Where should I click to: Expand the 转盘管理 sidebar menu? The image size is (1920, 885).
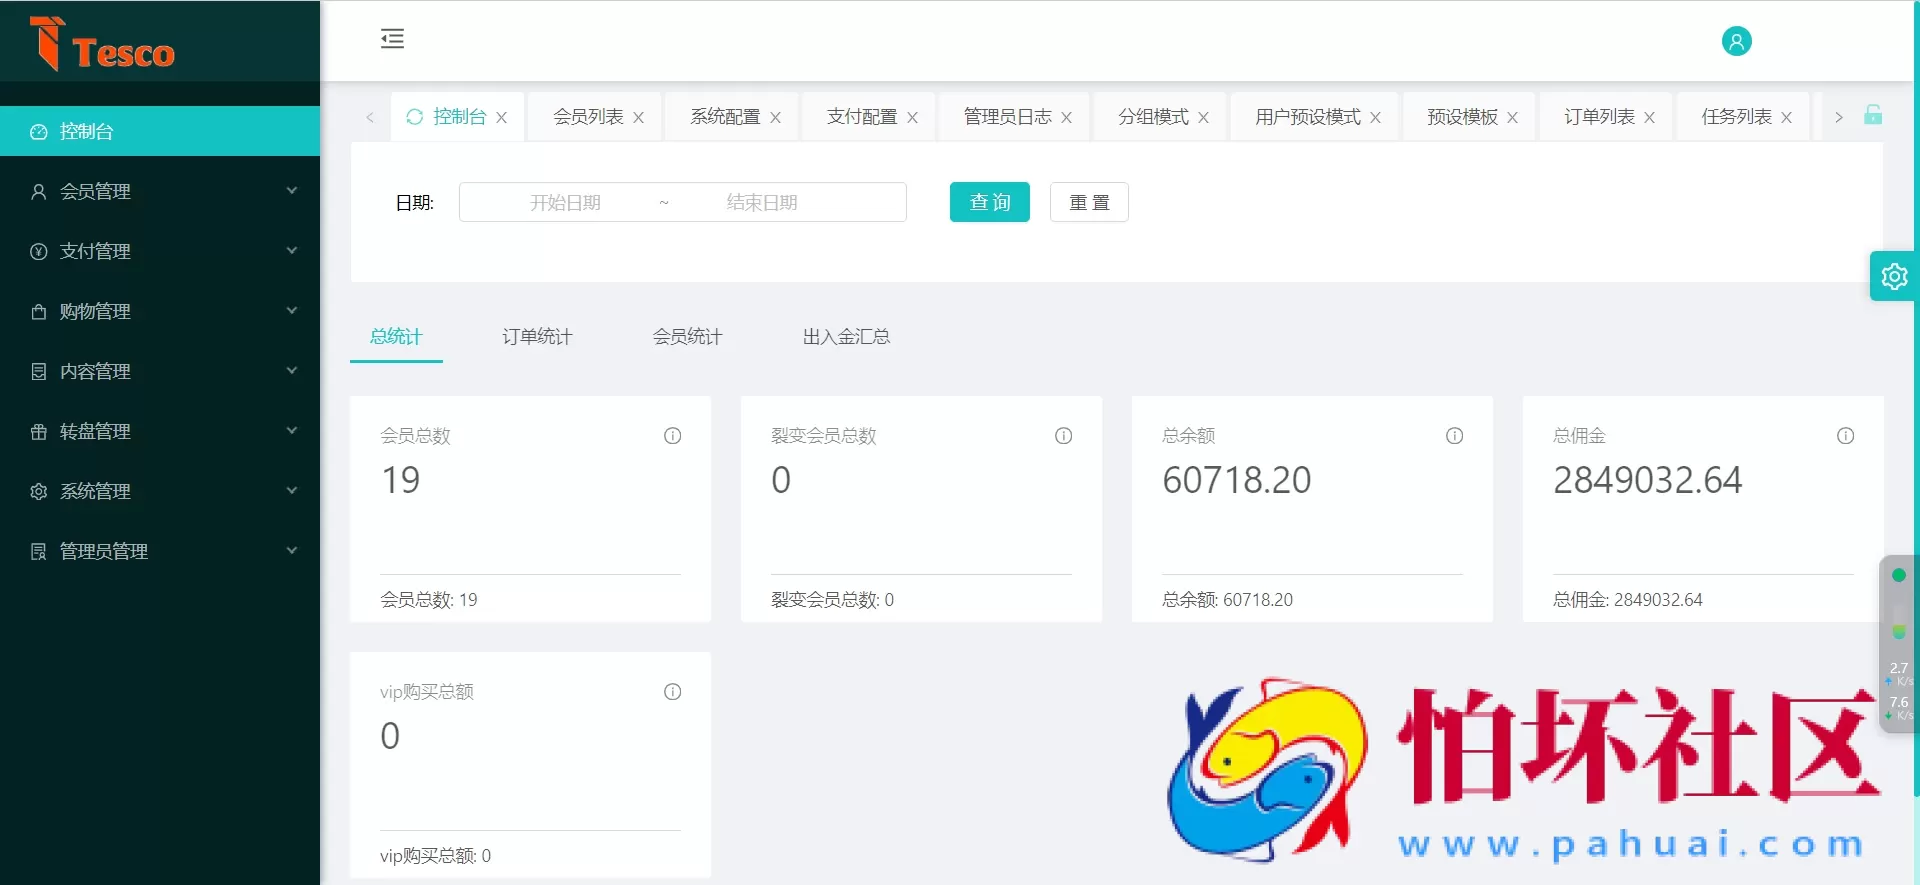[160, 431]
